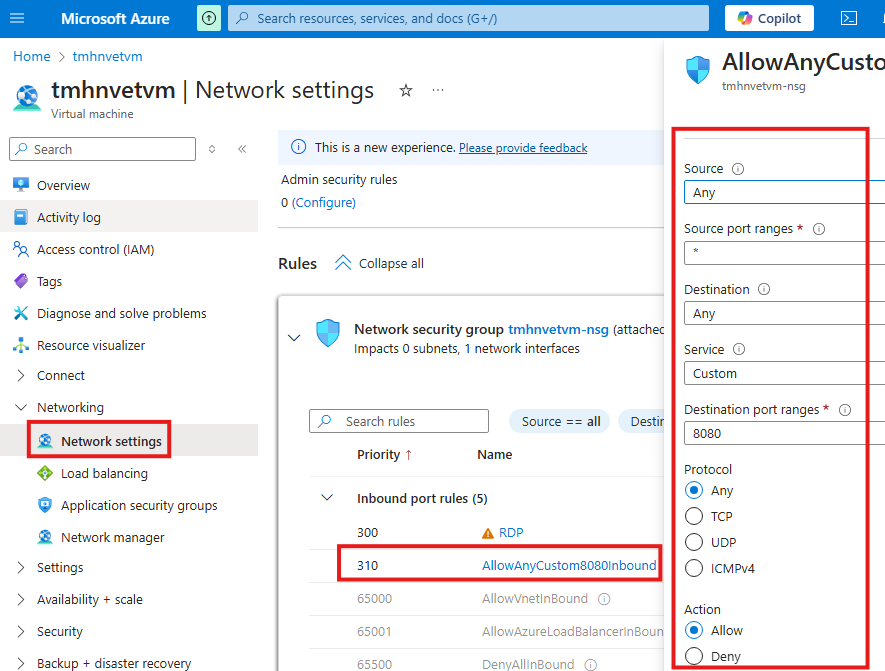
Task: Click the Destination port ranges field 8080
Action: click(784, 433)
